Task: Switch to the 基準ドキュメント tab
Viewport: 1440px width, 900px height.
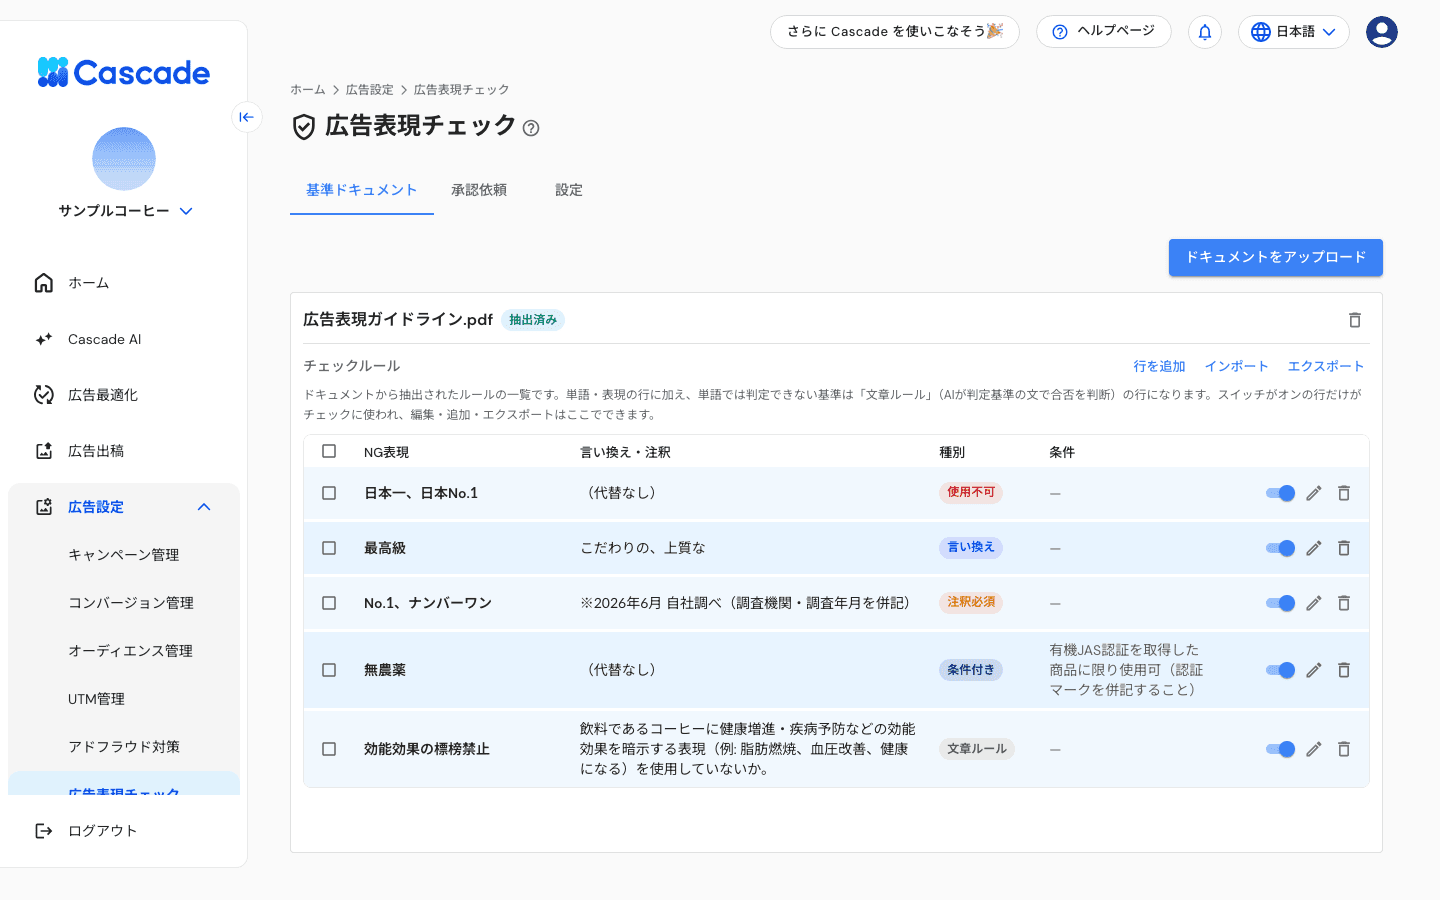Action: (x=362, y=190)
